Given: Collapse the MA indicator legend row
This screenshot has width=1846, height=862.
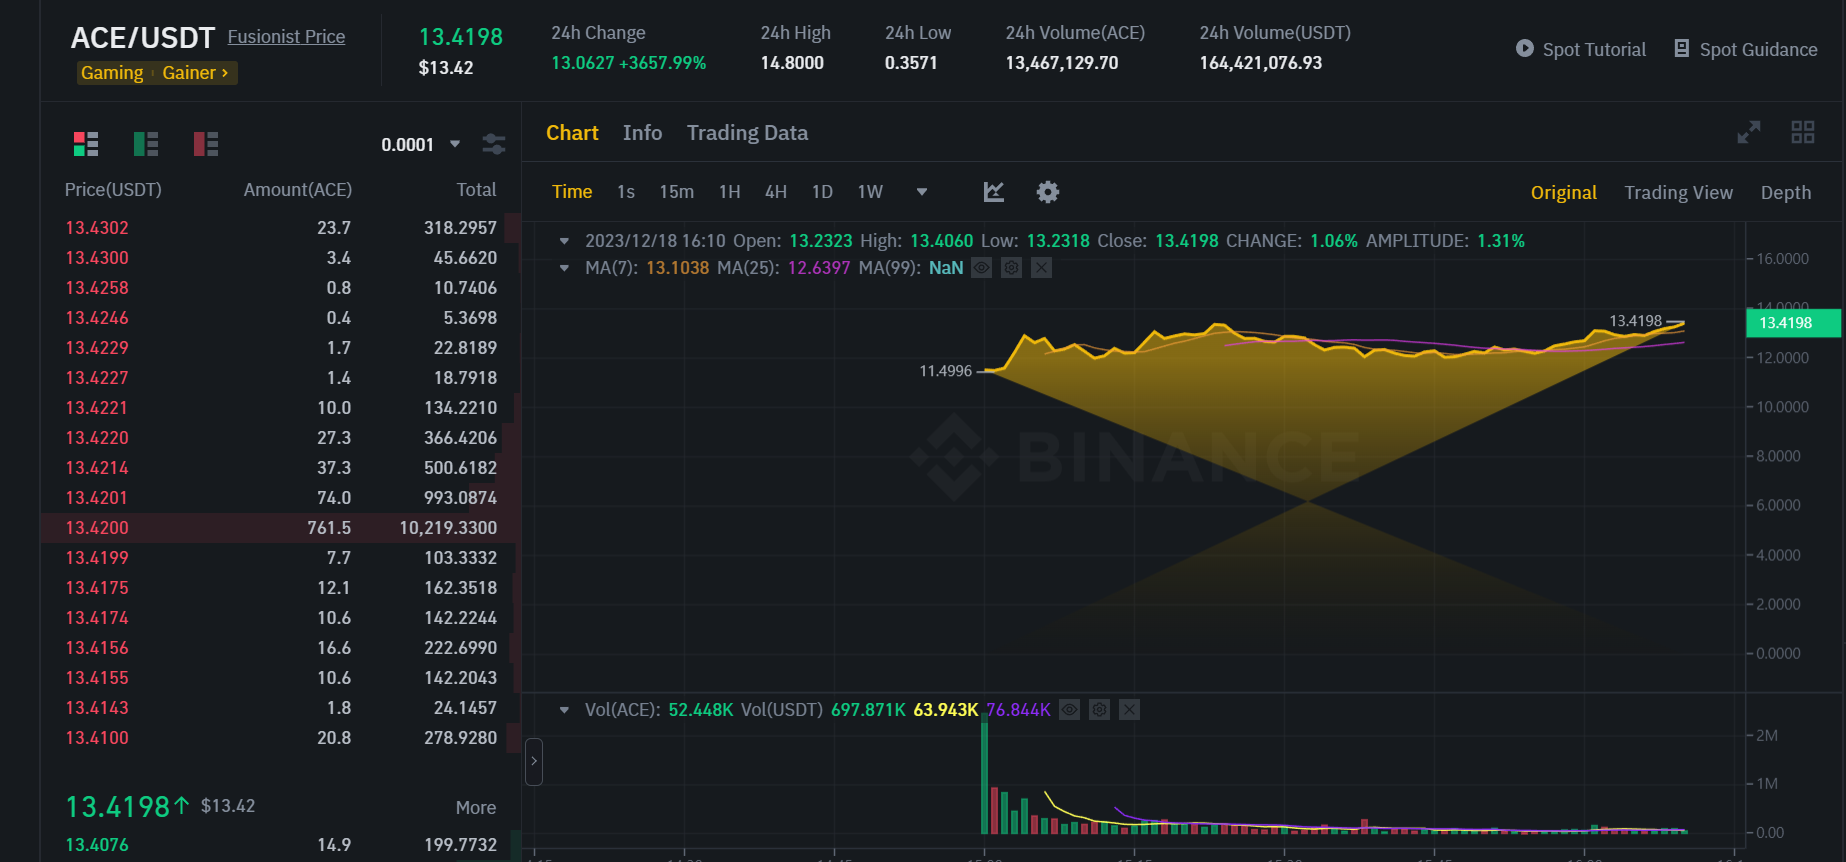Looking at the screenshot, I should 564,268.
